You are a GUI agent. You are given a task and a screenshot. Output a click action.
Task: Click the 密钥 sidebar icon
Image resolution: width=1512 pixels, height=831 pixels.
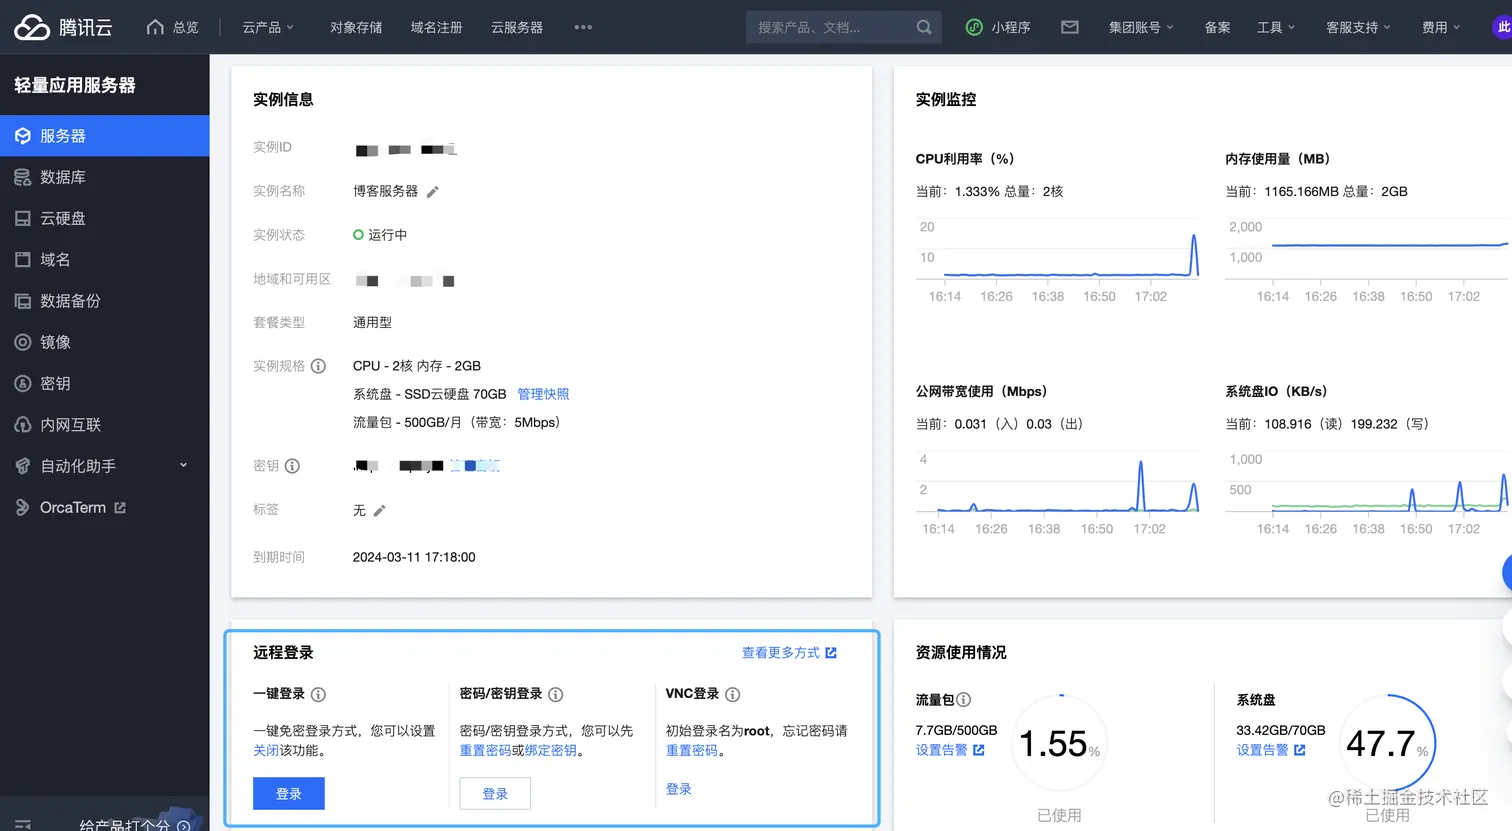coord(23,384)
